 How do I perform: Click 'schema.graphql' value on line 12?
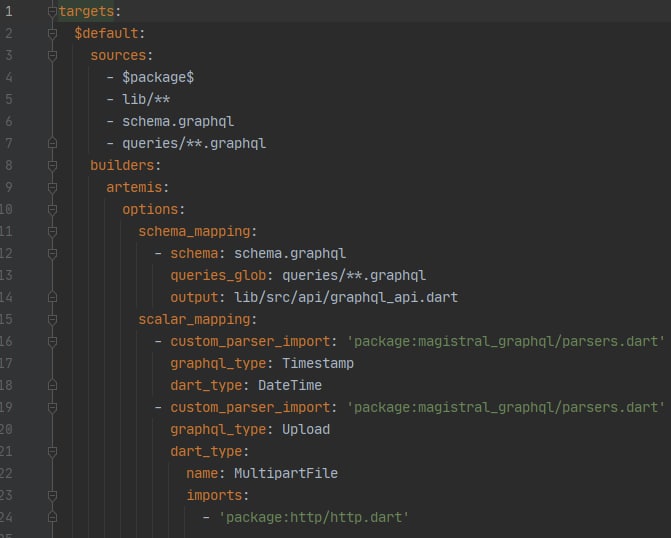290,253
